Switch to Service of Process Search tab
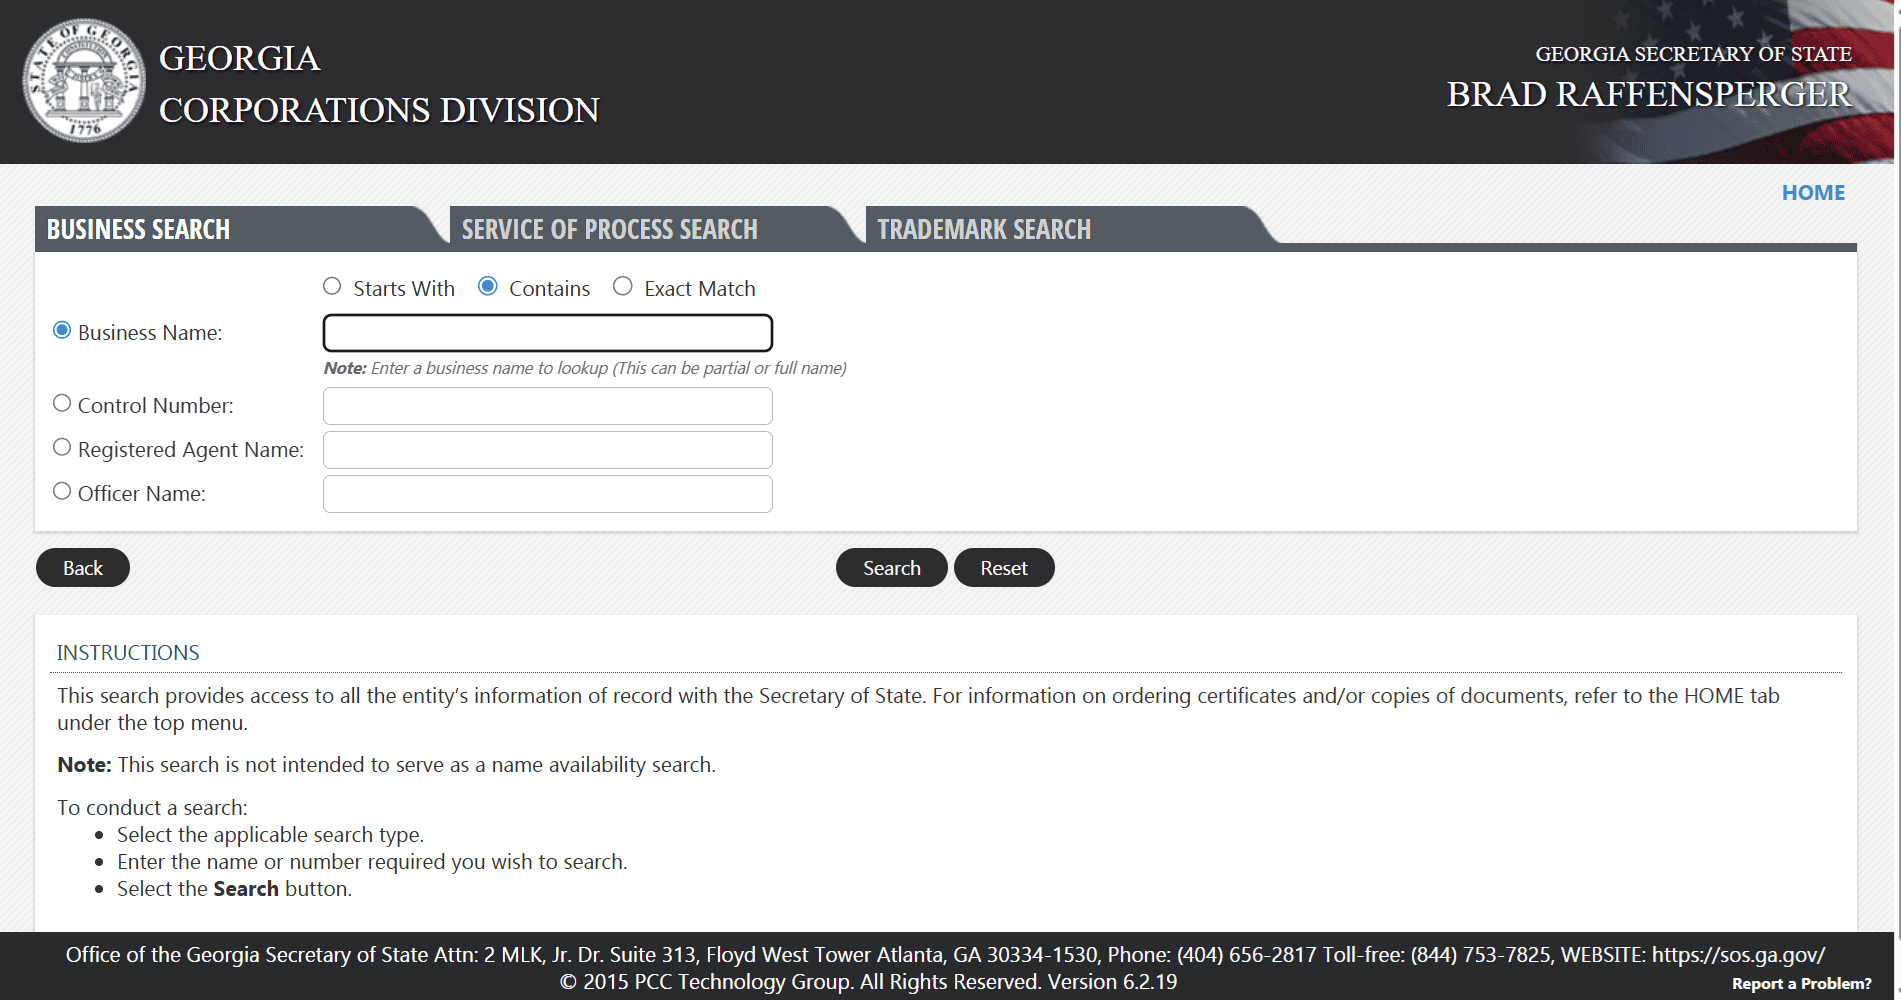The width and height of the screenshot is (1901, 1000). pos(610,229)
